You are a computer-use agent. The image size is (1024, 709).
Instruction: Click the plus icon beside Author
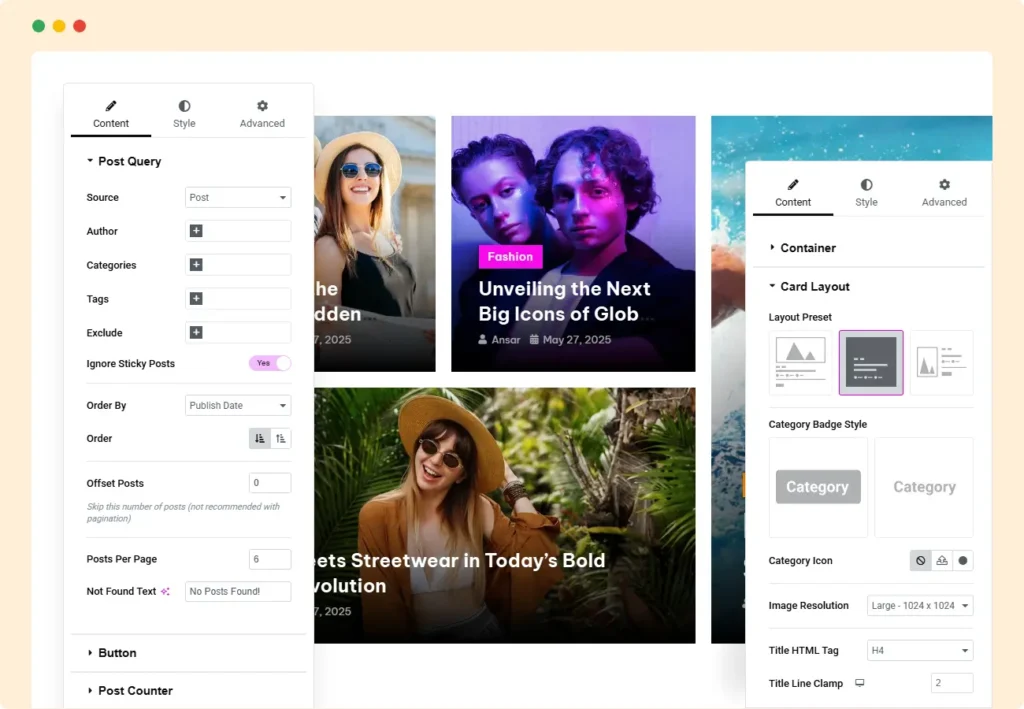pyautogui.click(x=196, y=231)
